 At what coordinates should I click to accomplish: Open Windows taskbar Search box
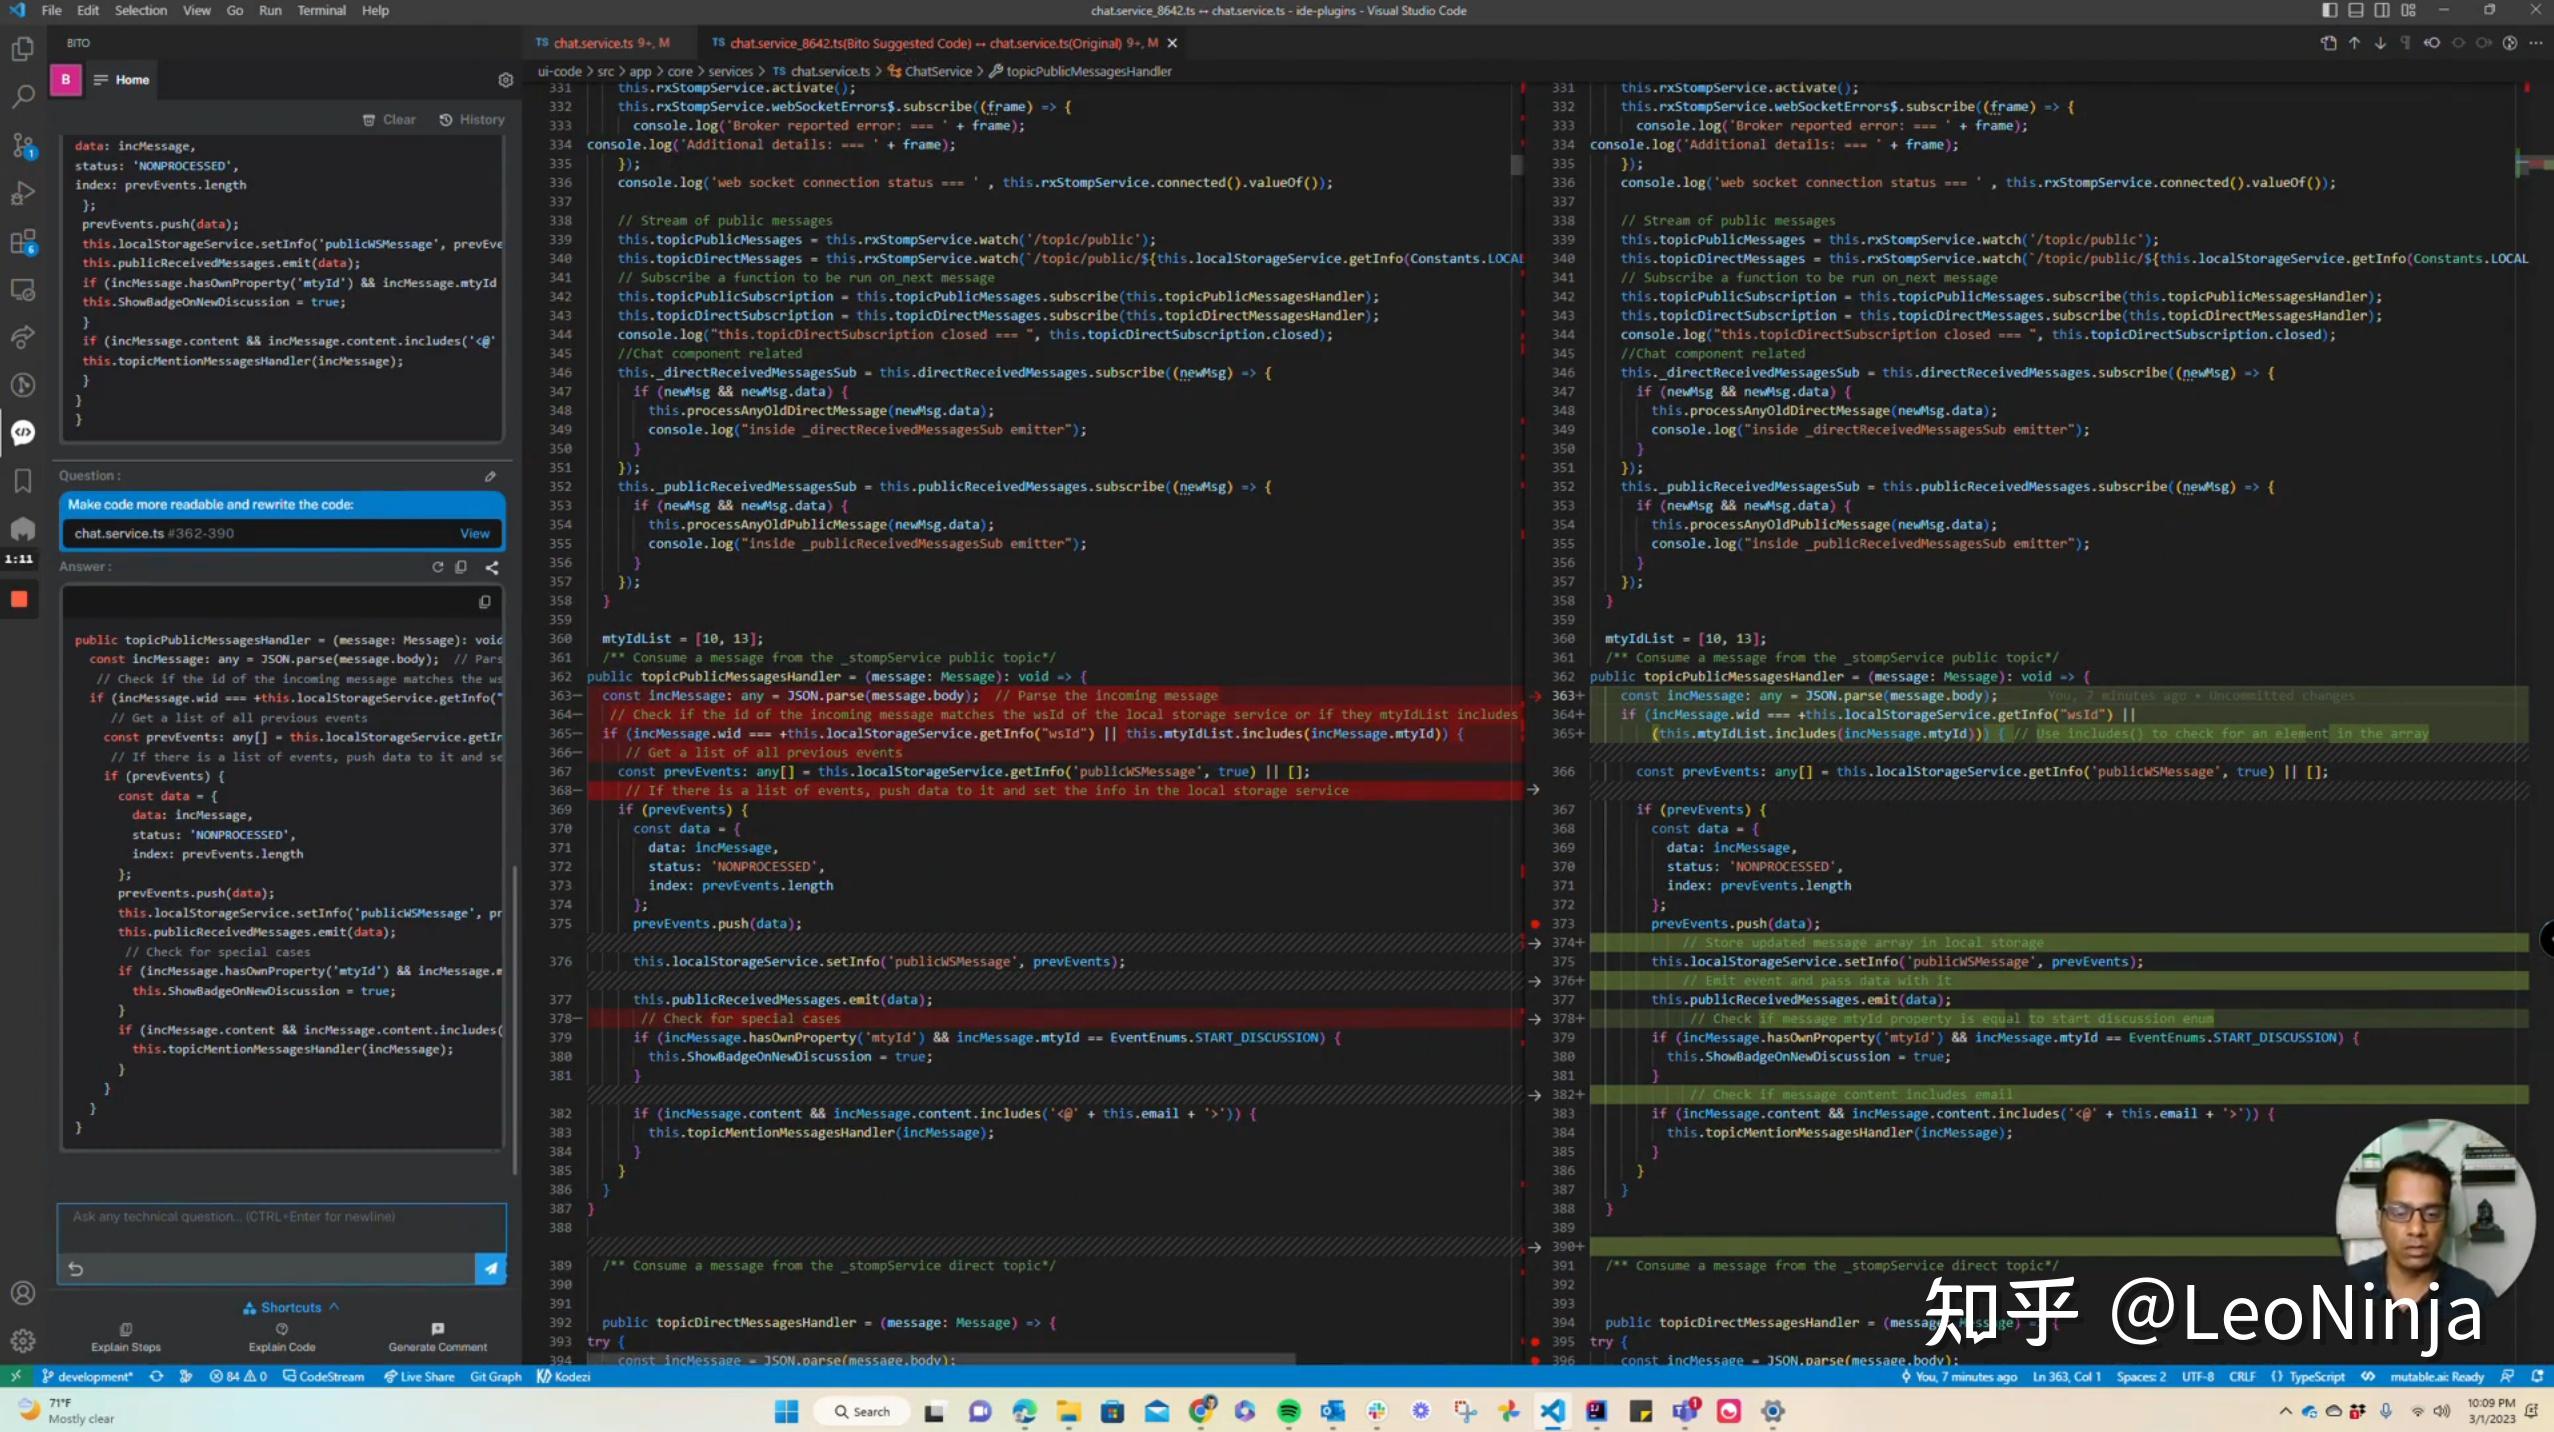(x=863, y=1412)
